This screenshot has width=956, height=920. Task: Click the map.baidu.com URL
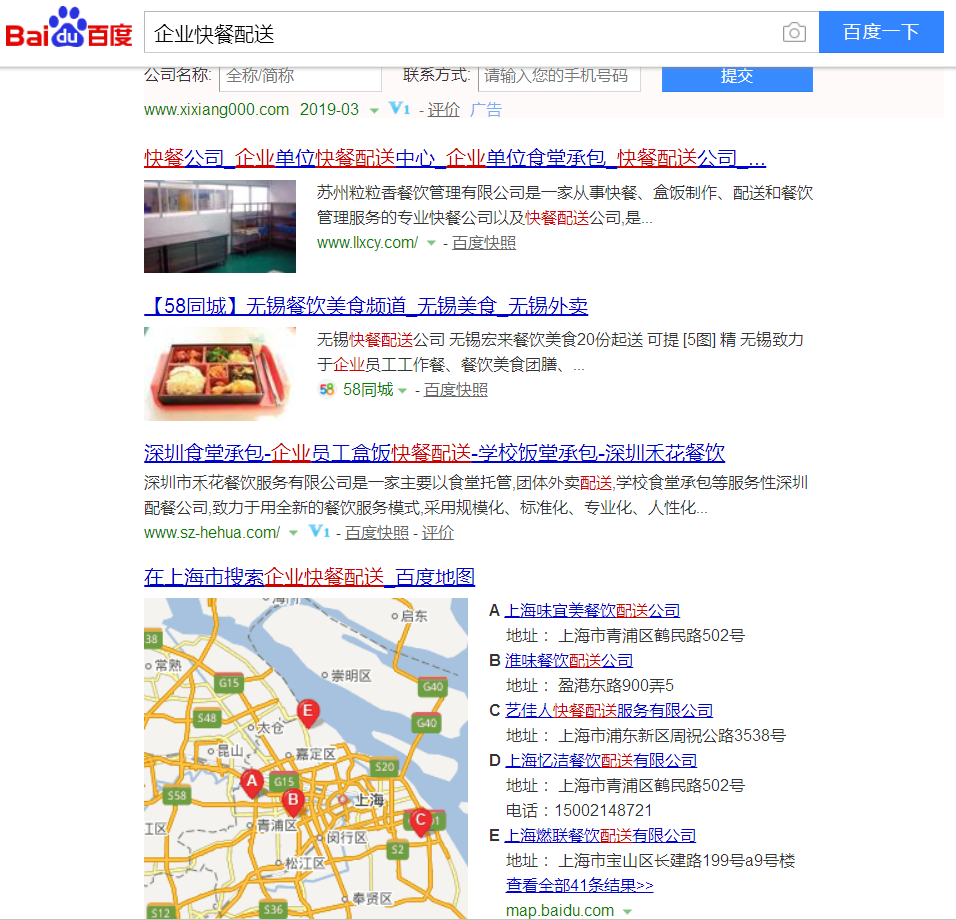(x=560, y=910)
